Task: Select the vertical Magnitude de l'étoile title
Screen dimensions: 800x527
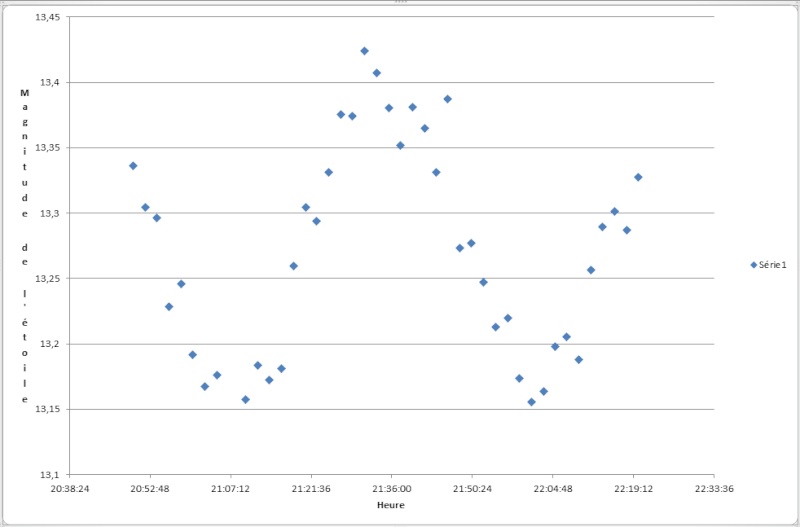Action: point(24,246)
